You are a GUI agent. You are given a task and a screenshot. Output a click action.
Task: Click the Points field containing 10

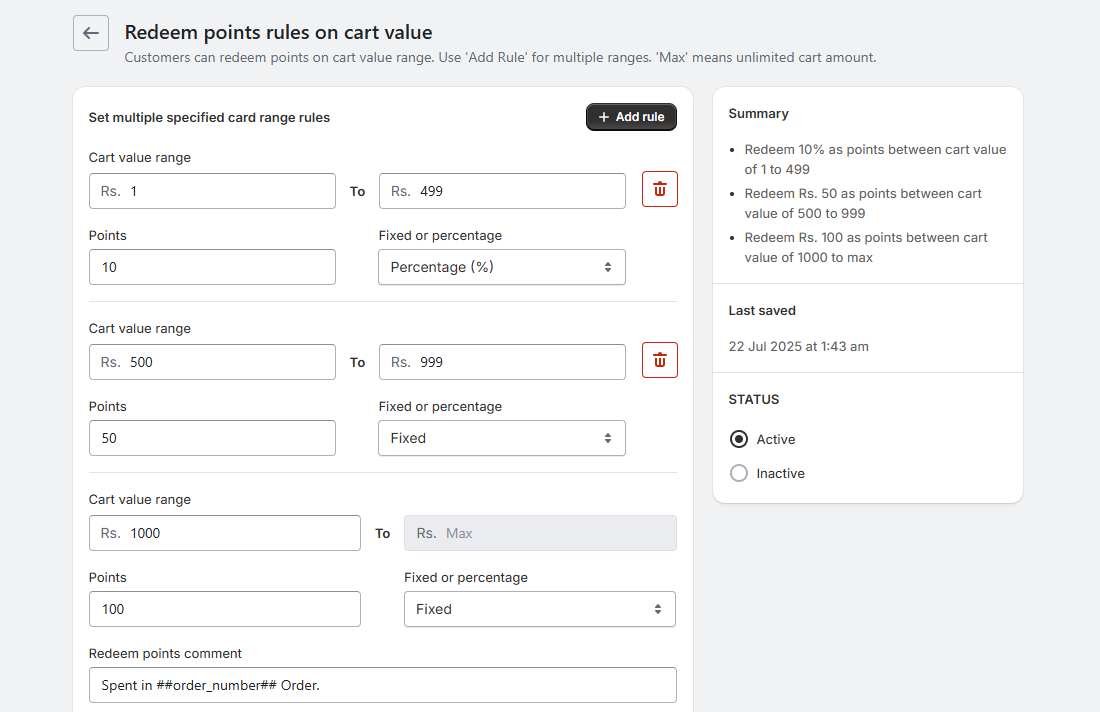tap(212, 267)
